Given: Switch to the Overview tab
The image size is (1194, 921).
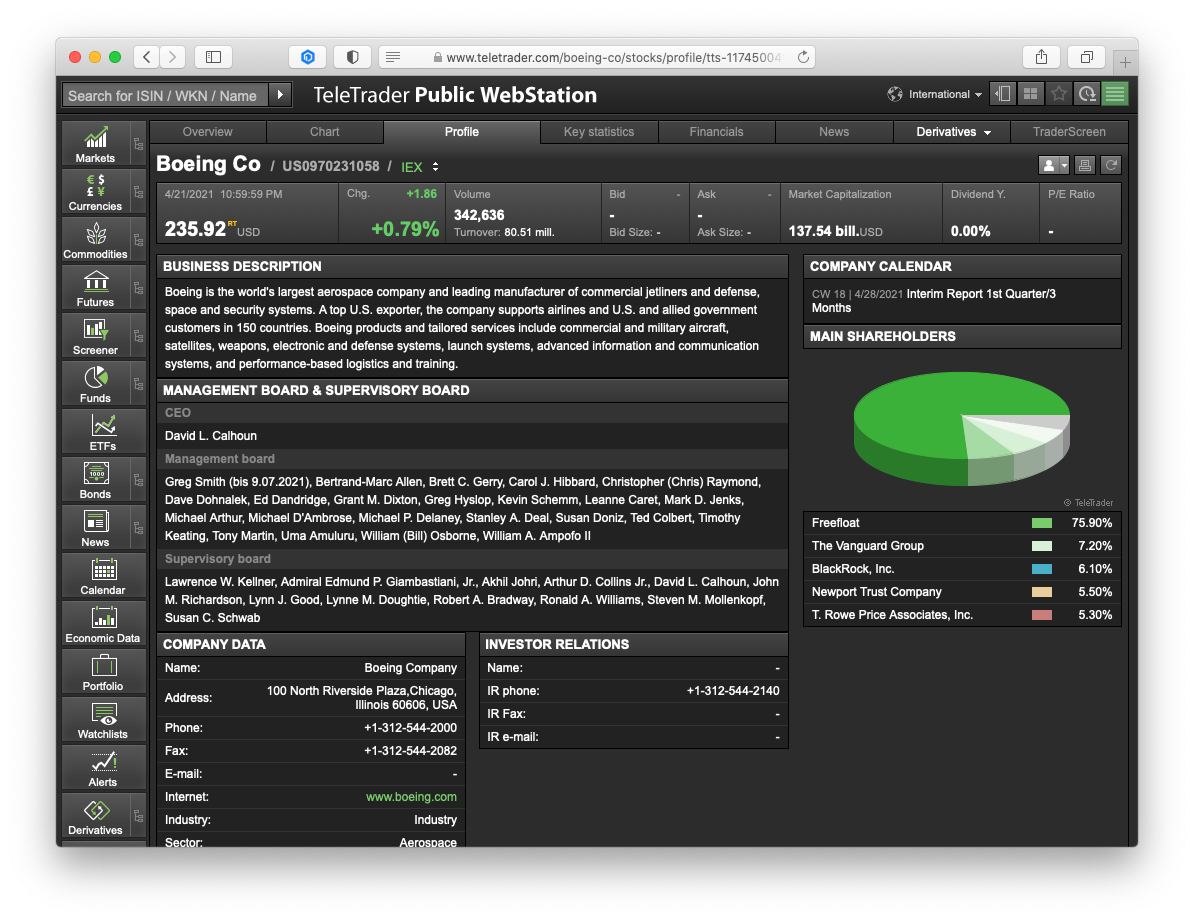Looking at the screenshot, I should 208,132.
